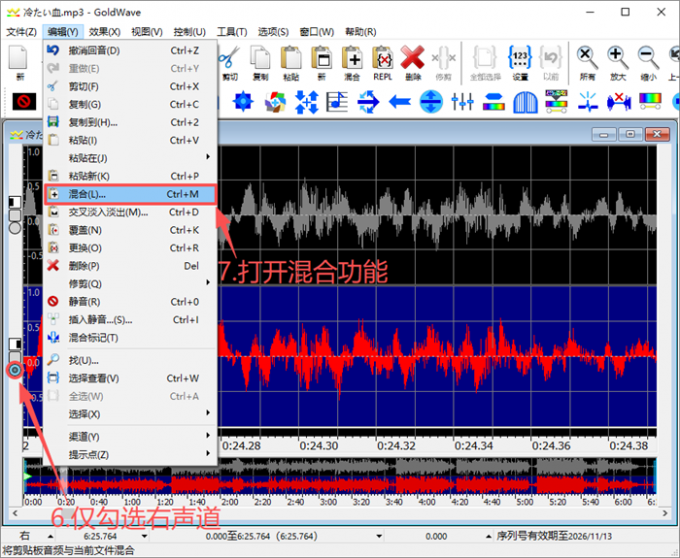Click the overview scrollbar right arrow

click(x=665, y=513)
